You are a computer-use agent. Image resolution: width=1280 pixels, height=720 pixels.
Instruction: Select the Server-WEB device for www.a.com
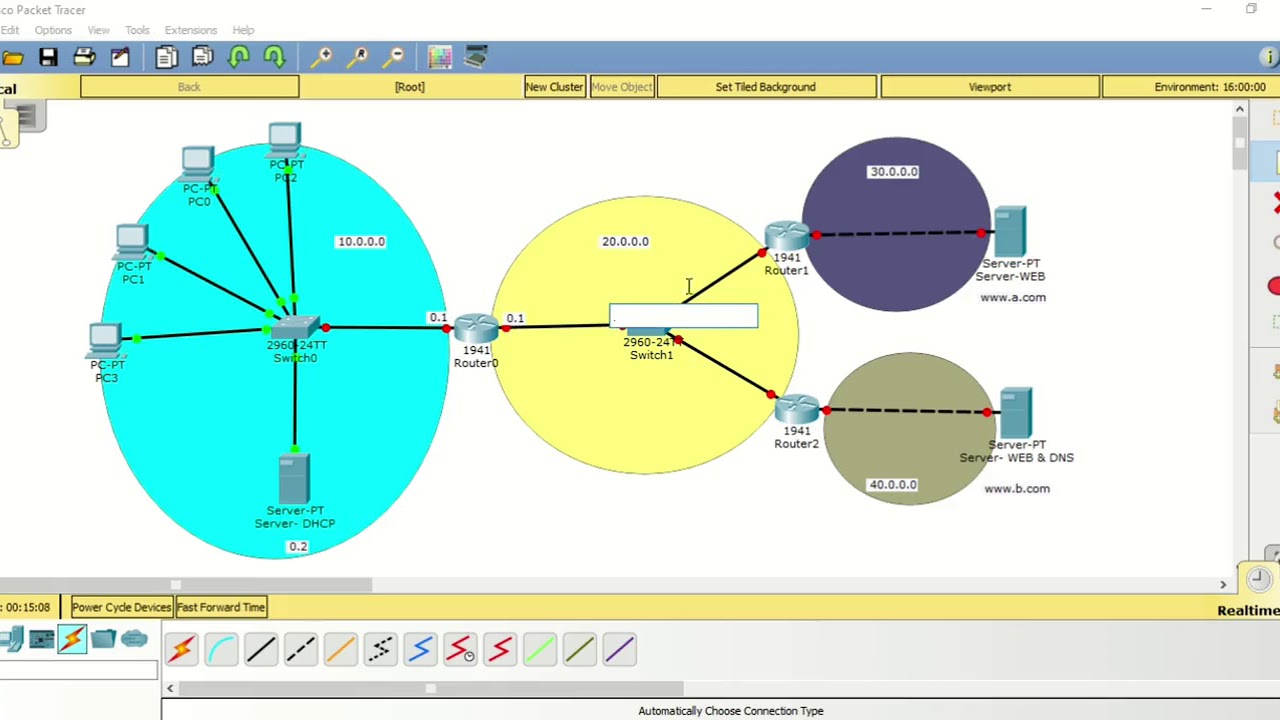tap(1010, 232)
